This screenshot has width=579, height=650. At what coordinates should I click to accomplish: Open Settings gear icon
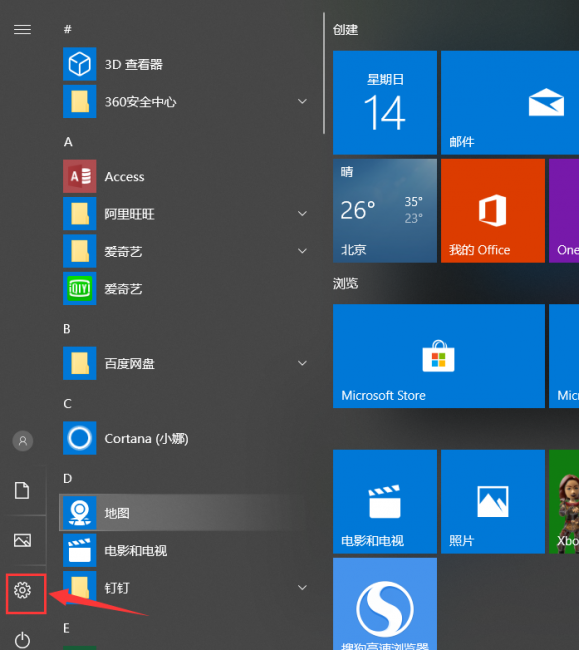(x=22, y=590)
